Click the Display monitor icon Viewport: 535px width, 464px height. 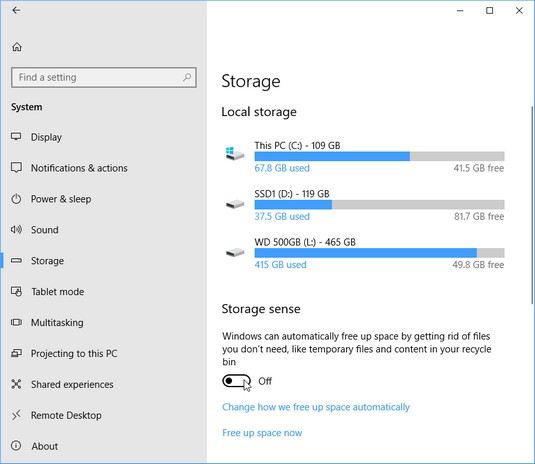click(x=16, y=137)
